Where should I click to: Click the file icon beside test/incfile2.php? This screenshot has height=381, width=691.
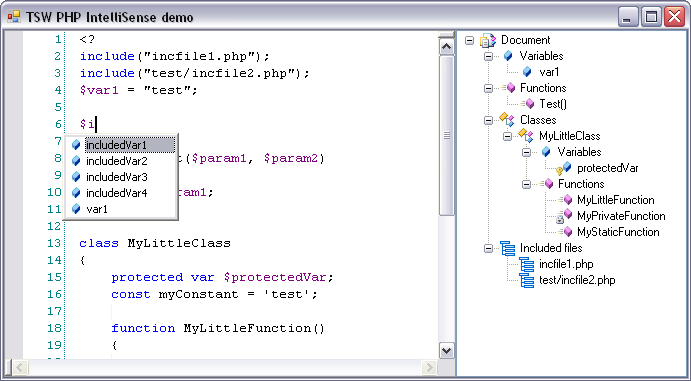coord(527,280)
